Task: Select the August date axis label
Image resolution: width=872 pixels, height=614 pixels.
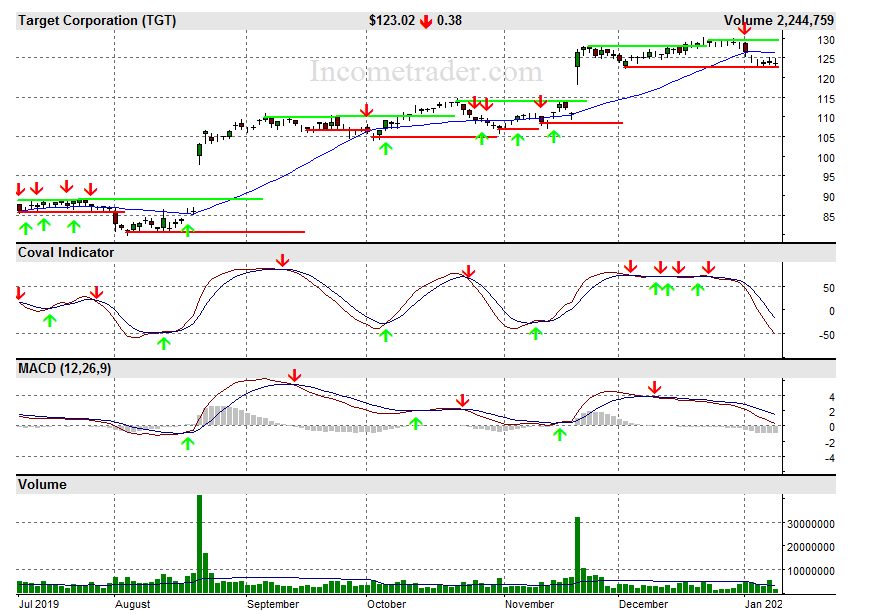Action: (132, 604)
